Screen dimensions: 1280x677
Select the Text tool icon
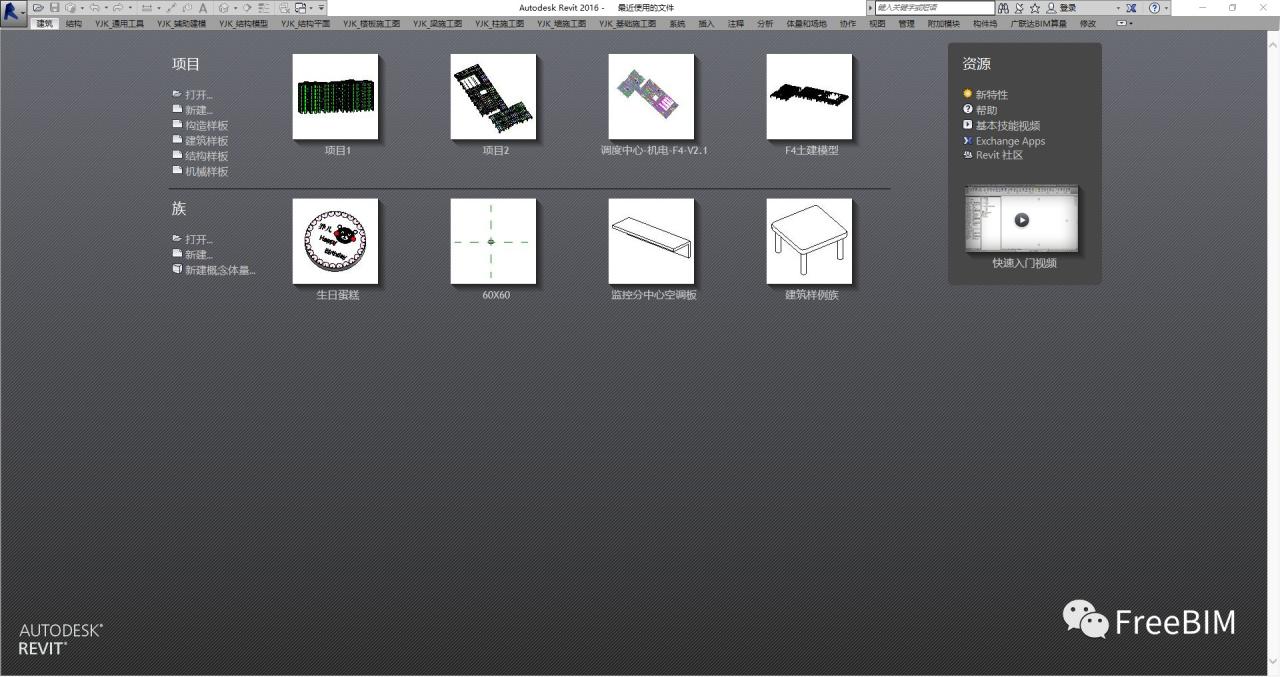click(203, 8)
